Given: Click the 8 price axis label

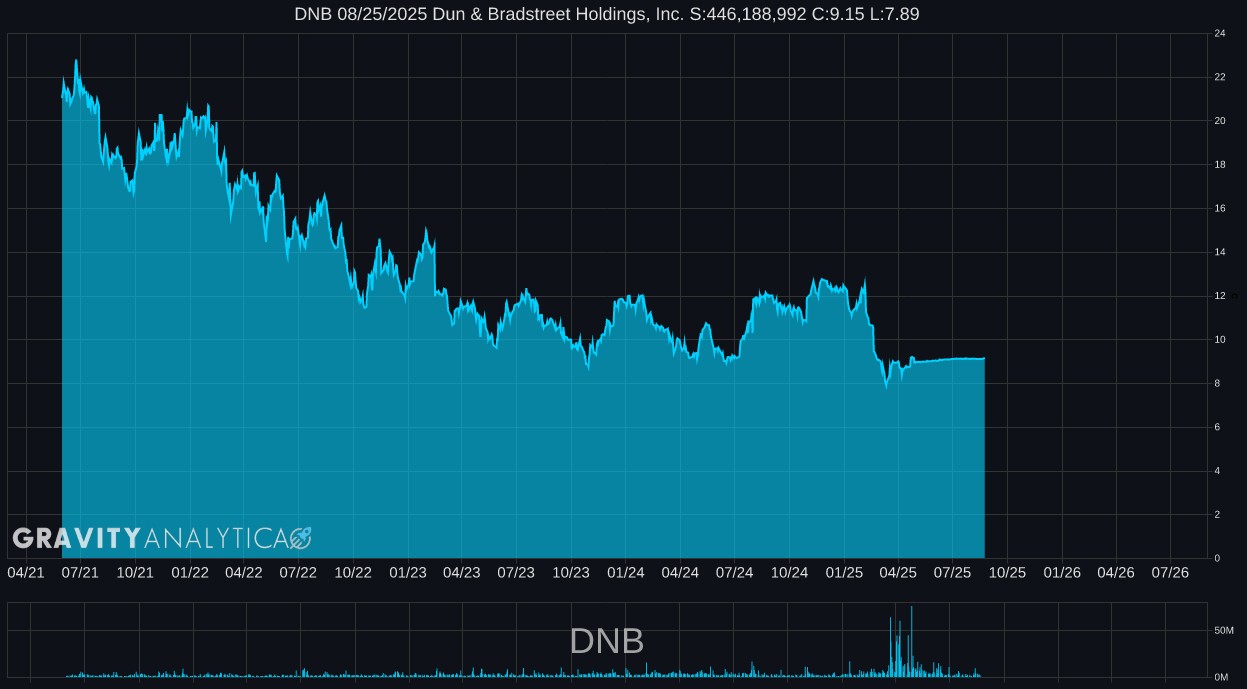Looking at the screenshot, I should (x=1217, y=383).
